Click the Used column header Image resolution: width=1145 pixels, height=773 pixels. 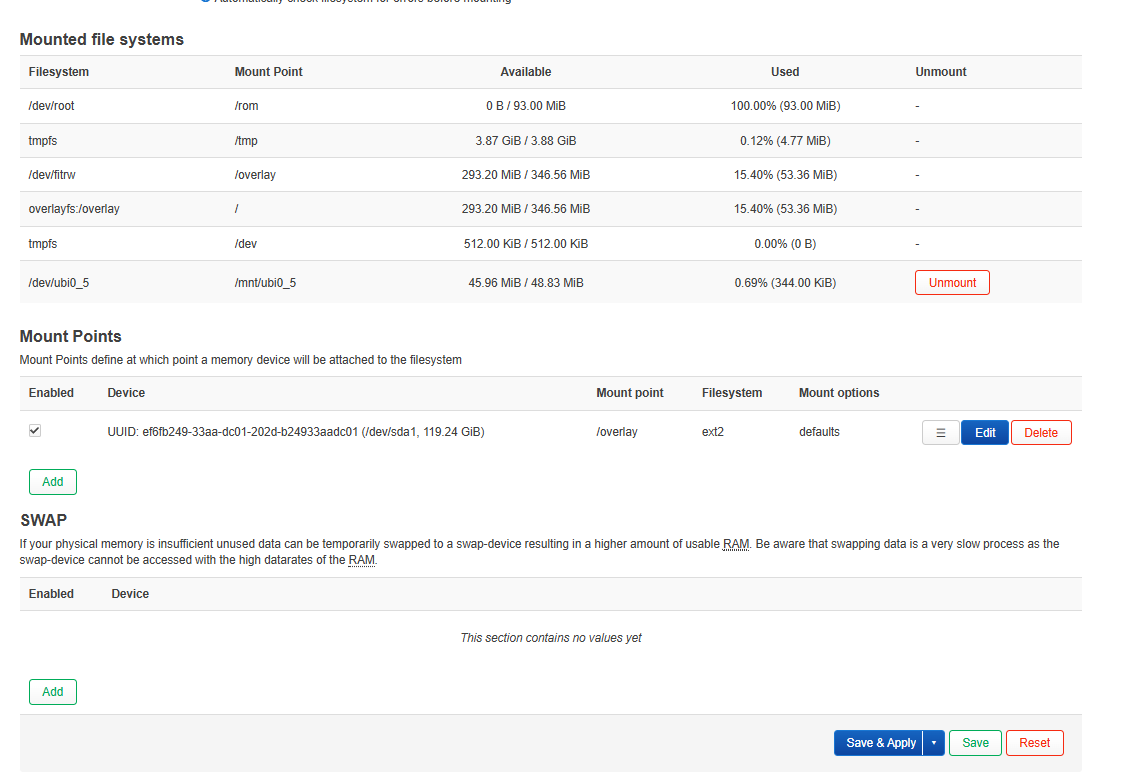[x=785, y=72]
